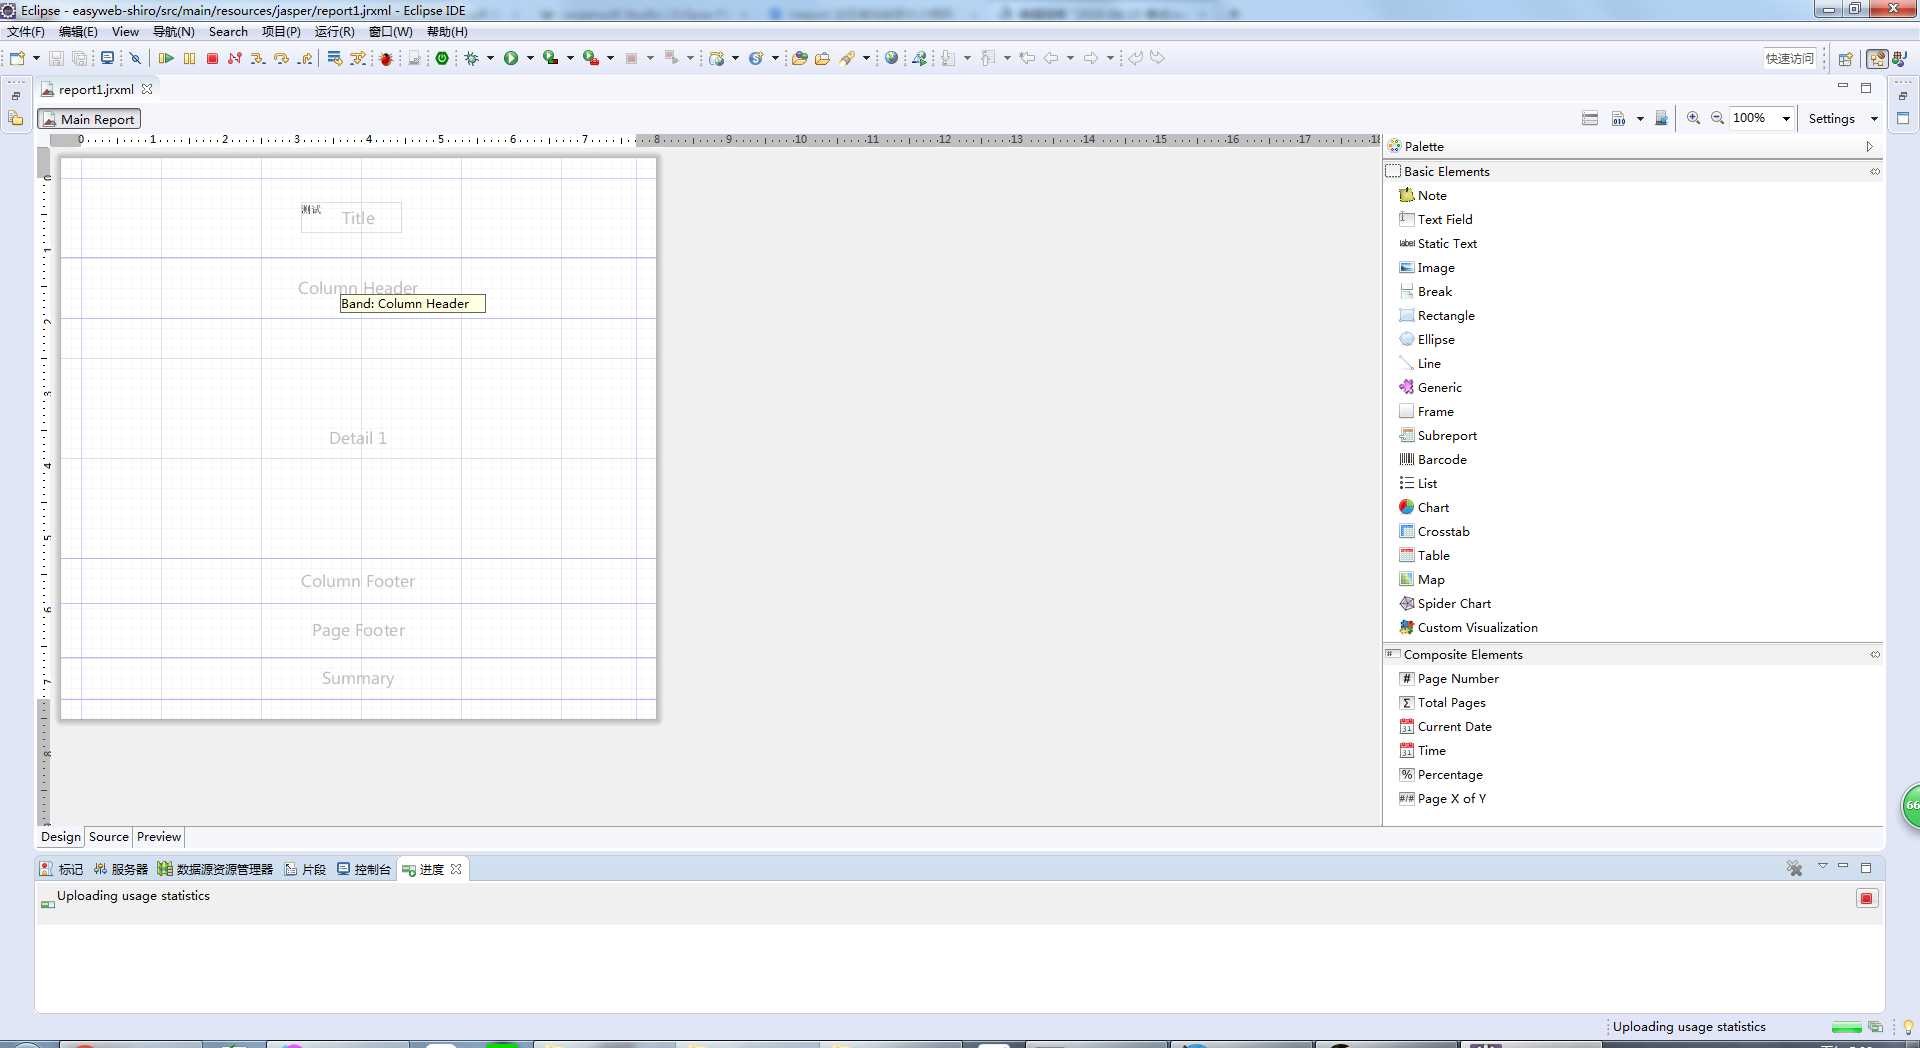
Task: Choose the Crosstab palette element
Action: click(x=1434, y=531)
